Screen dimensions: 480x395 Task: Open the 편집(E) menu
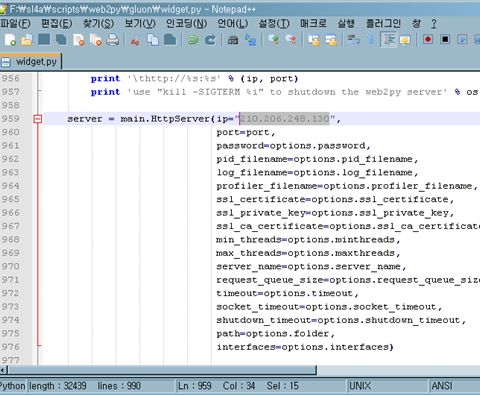(x=56, y=24)
